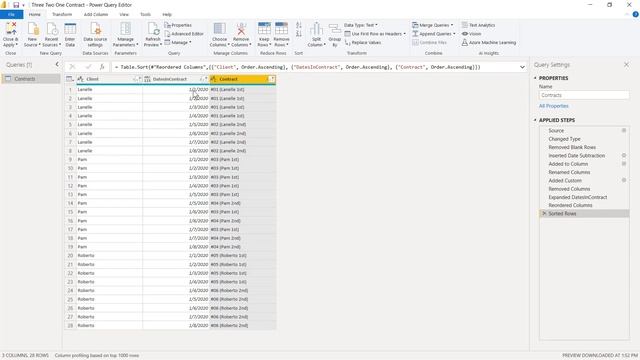Screen dimensions: 640x360
Task: Open Source step settings gear
Action: point(624,131)
